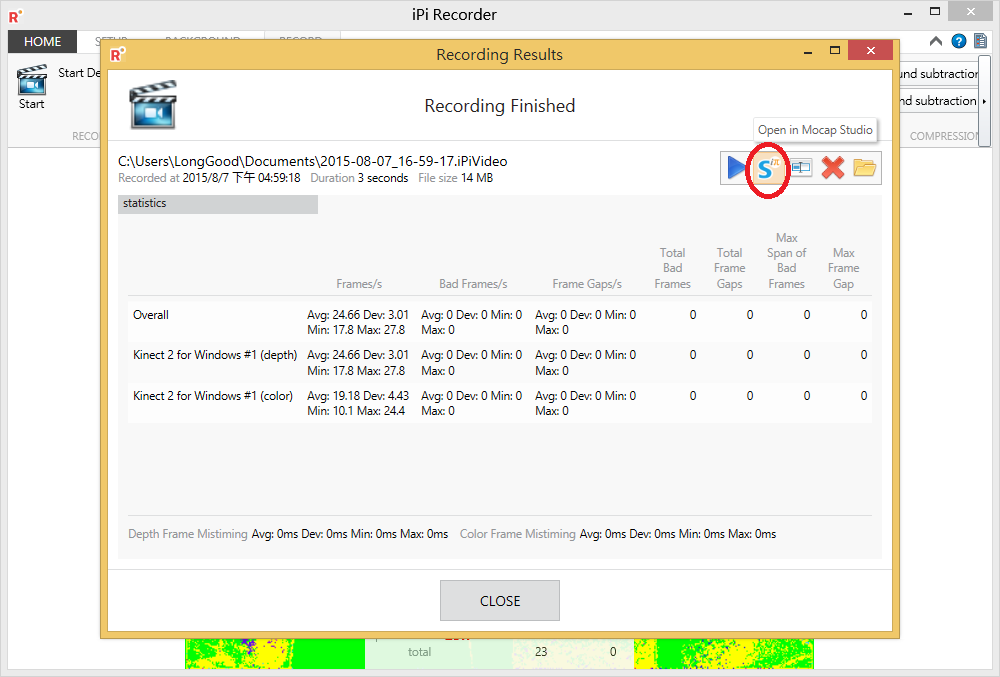This screenshot has height=677, width=1000.
Task: Select the Kinect 2 color statistics row
Action: 213,396
